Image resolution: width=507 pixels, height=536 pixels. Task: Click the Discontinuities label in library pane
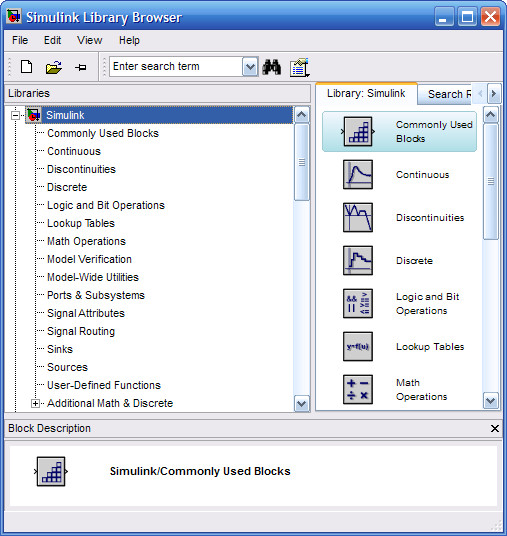[x=430, y=218]
